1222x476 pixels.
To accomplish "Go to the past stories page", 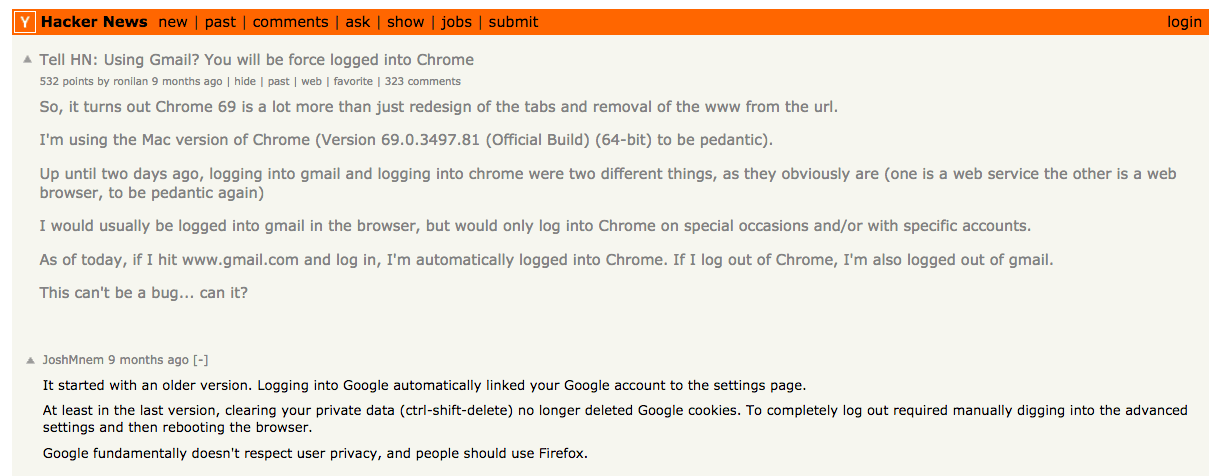I will point(221,22).
